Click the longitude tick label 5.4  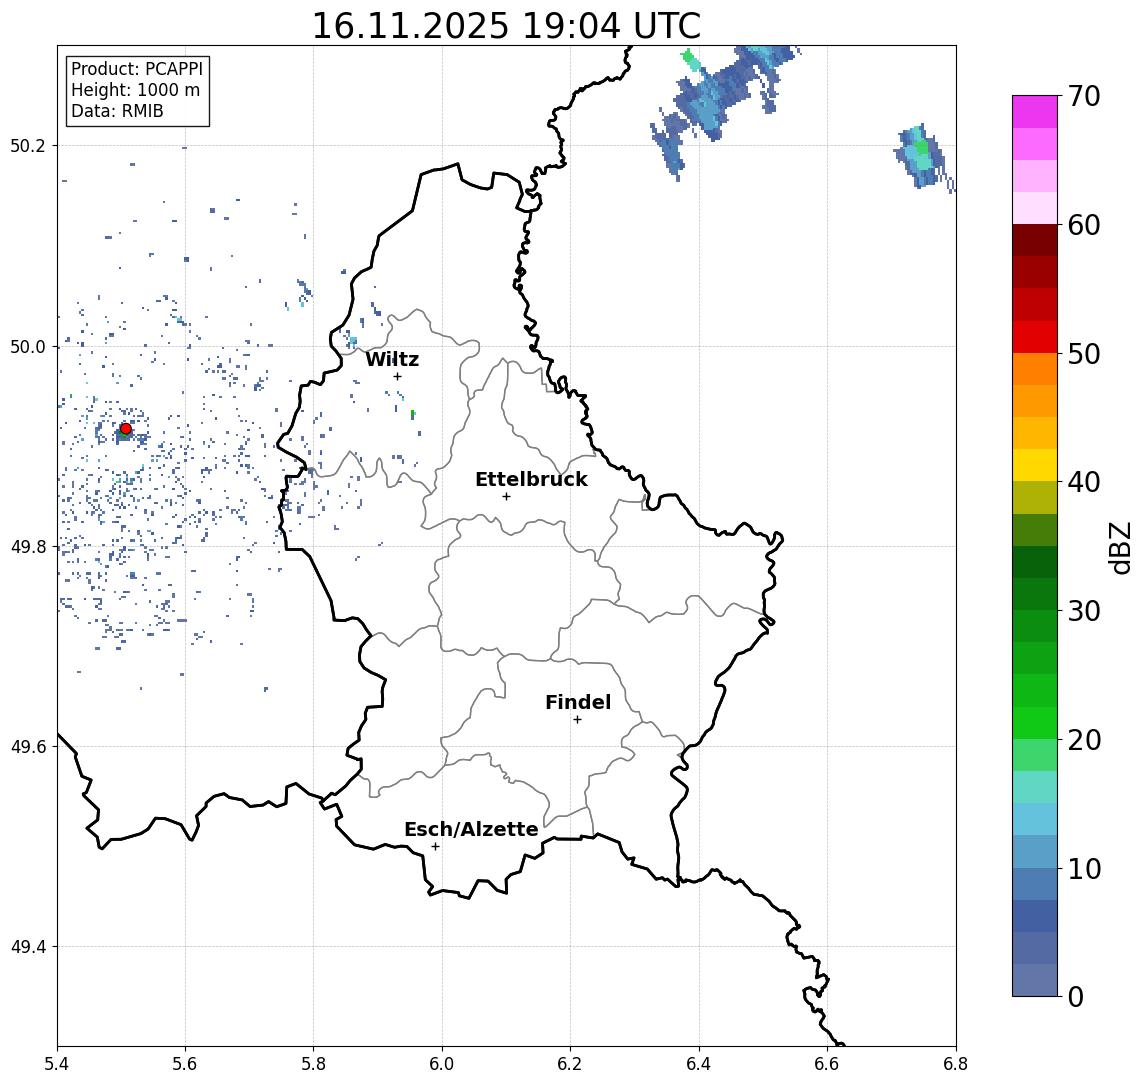[57, 1064]
